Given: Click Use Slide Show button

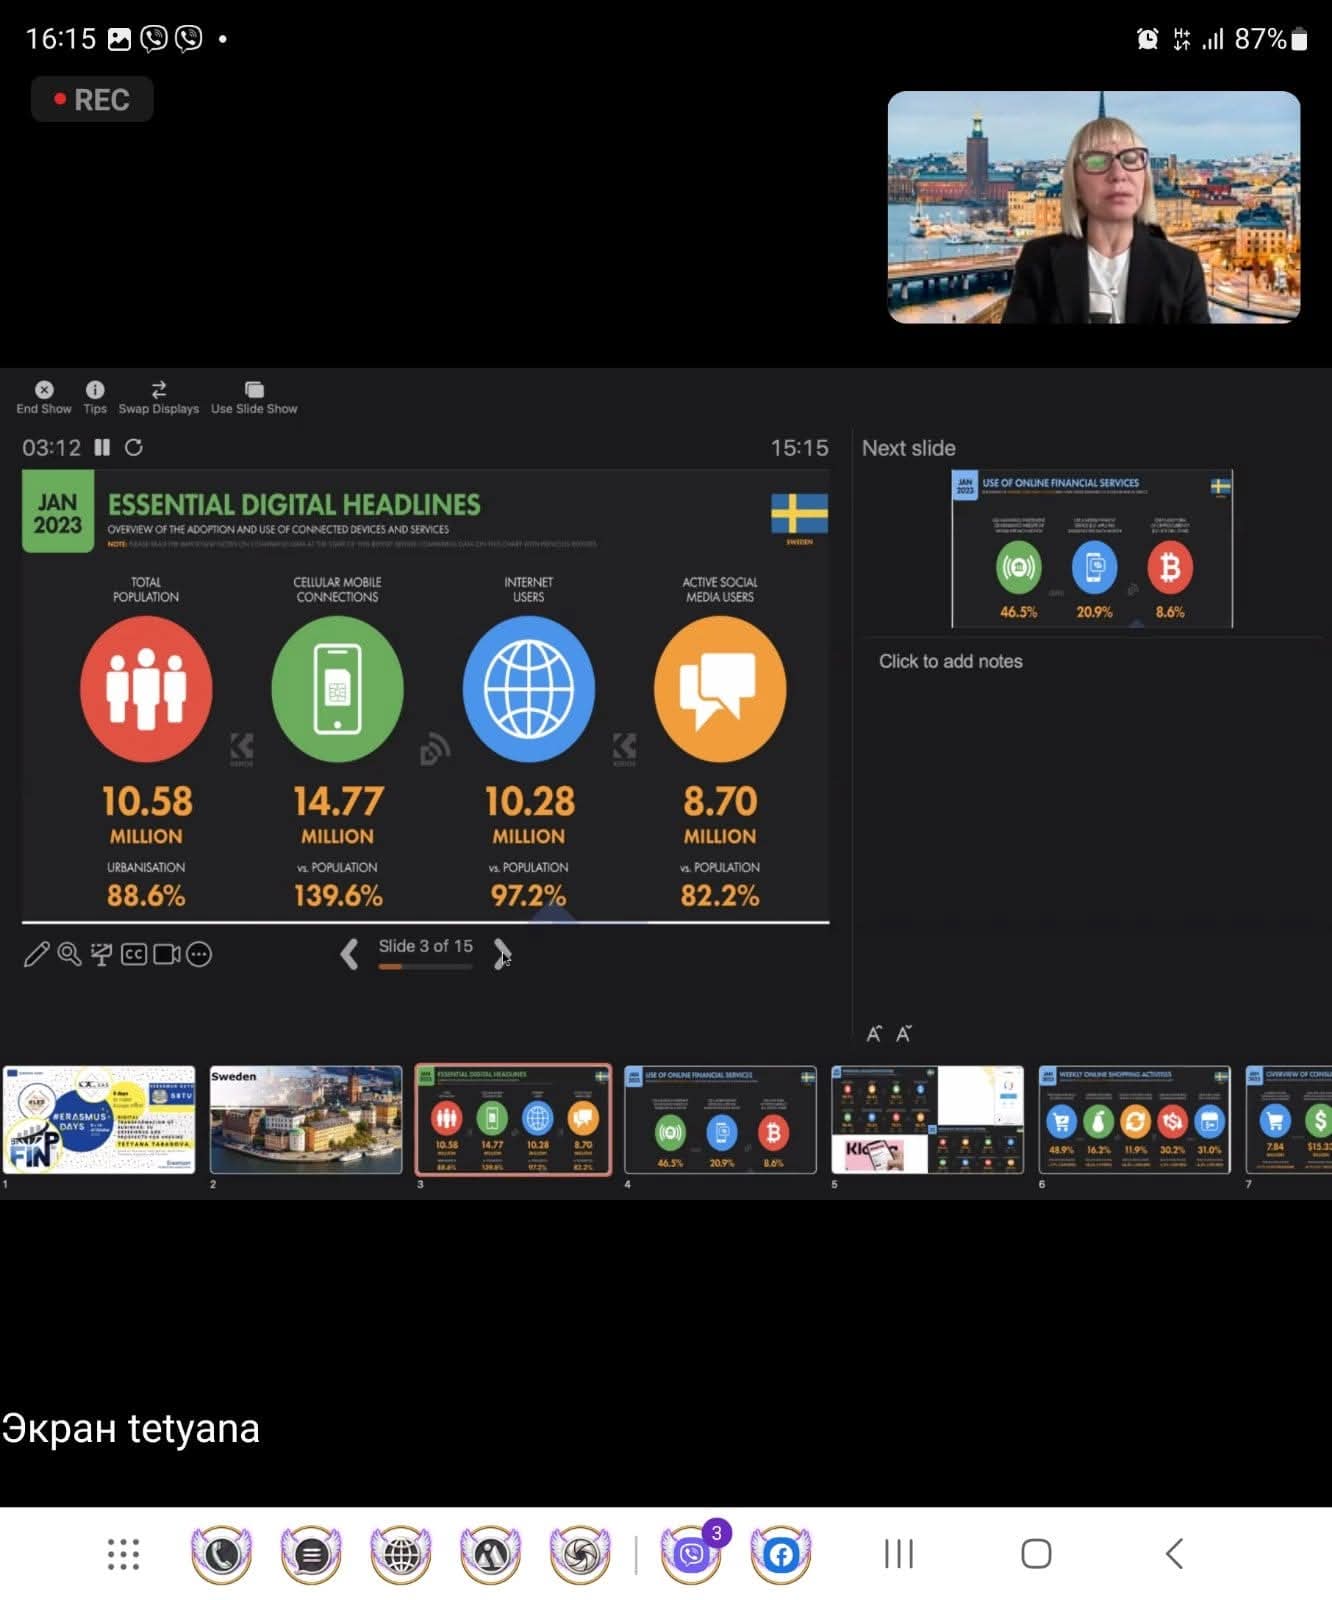Looking at the screenshot, I should coord(254,390).
